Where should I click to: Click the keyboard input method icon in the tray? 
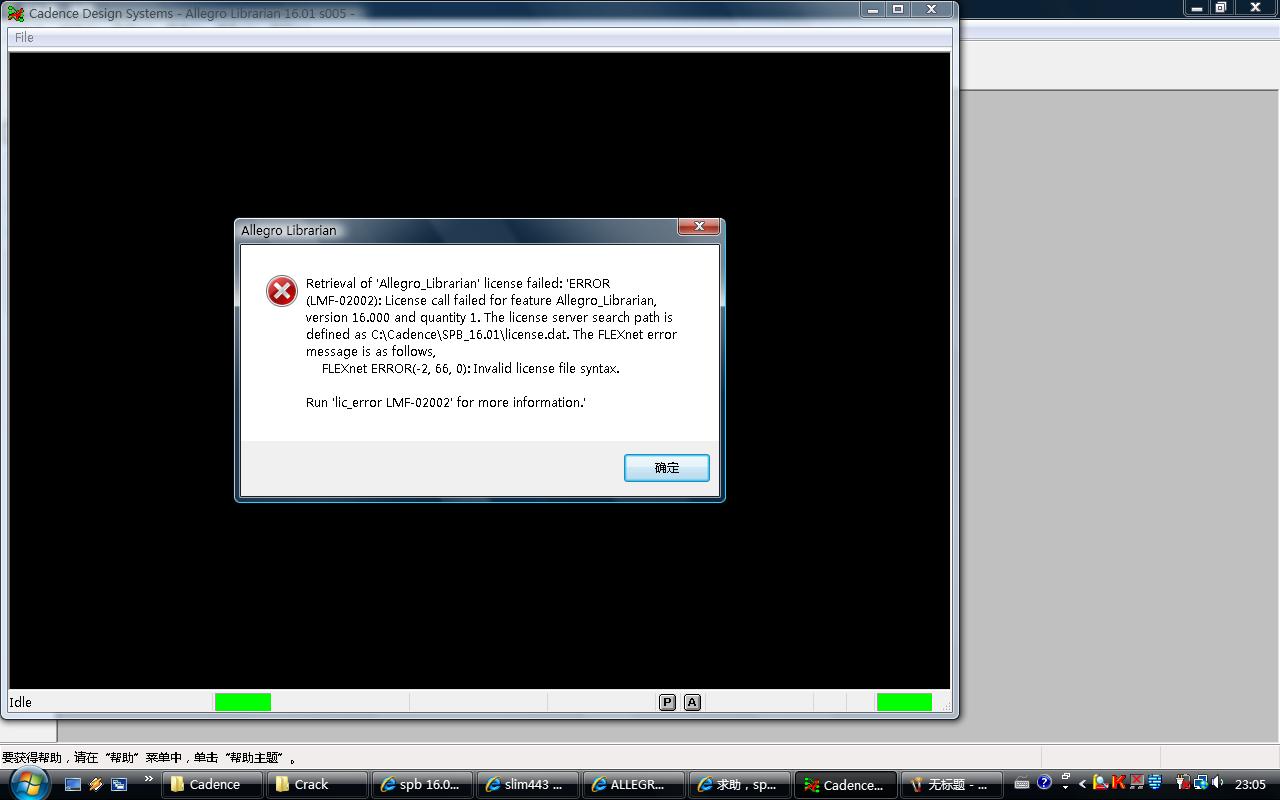click(x=1022, y=784)
